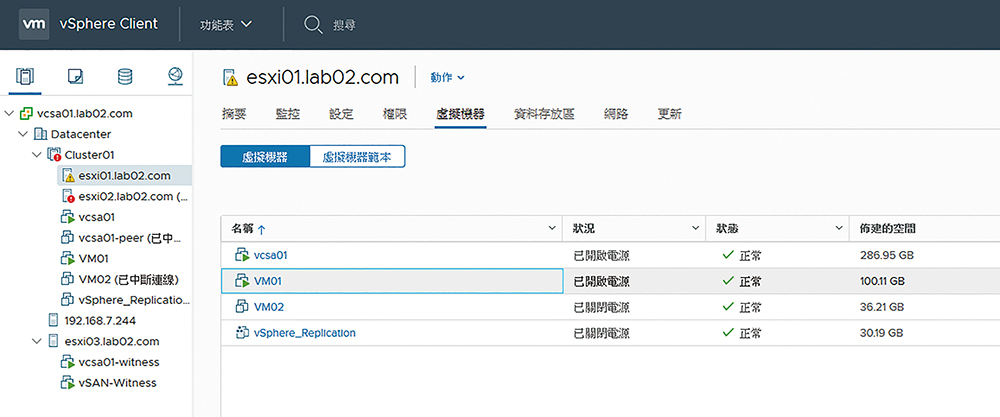
Task: Click the 30.19 GB cell
Action: pos(881,333)
